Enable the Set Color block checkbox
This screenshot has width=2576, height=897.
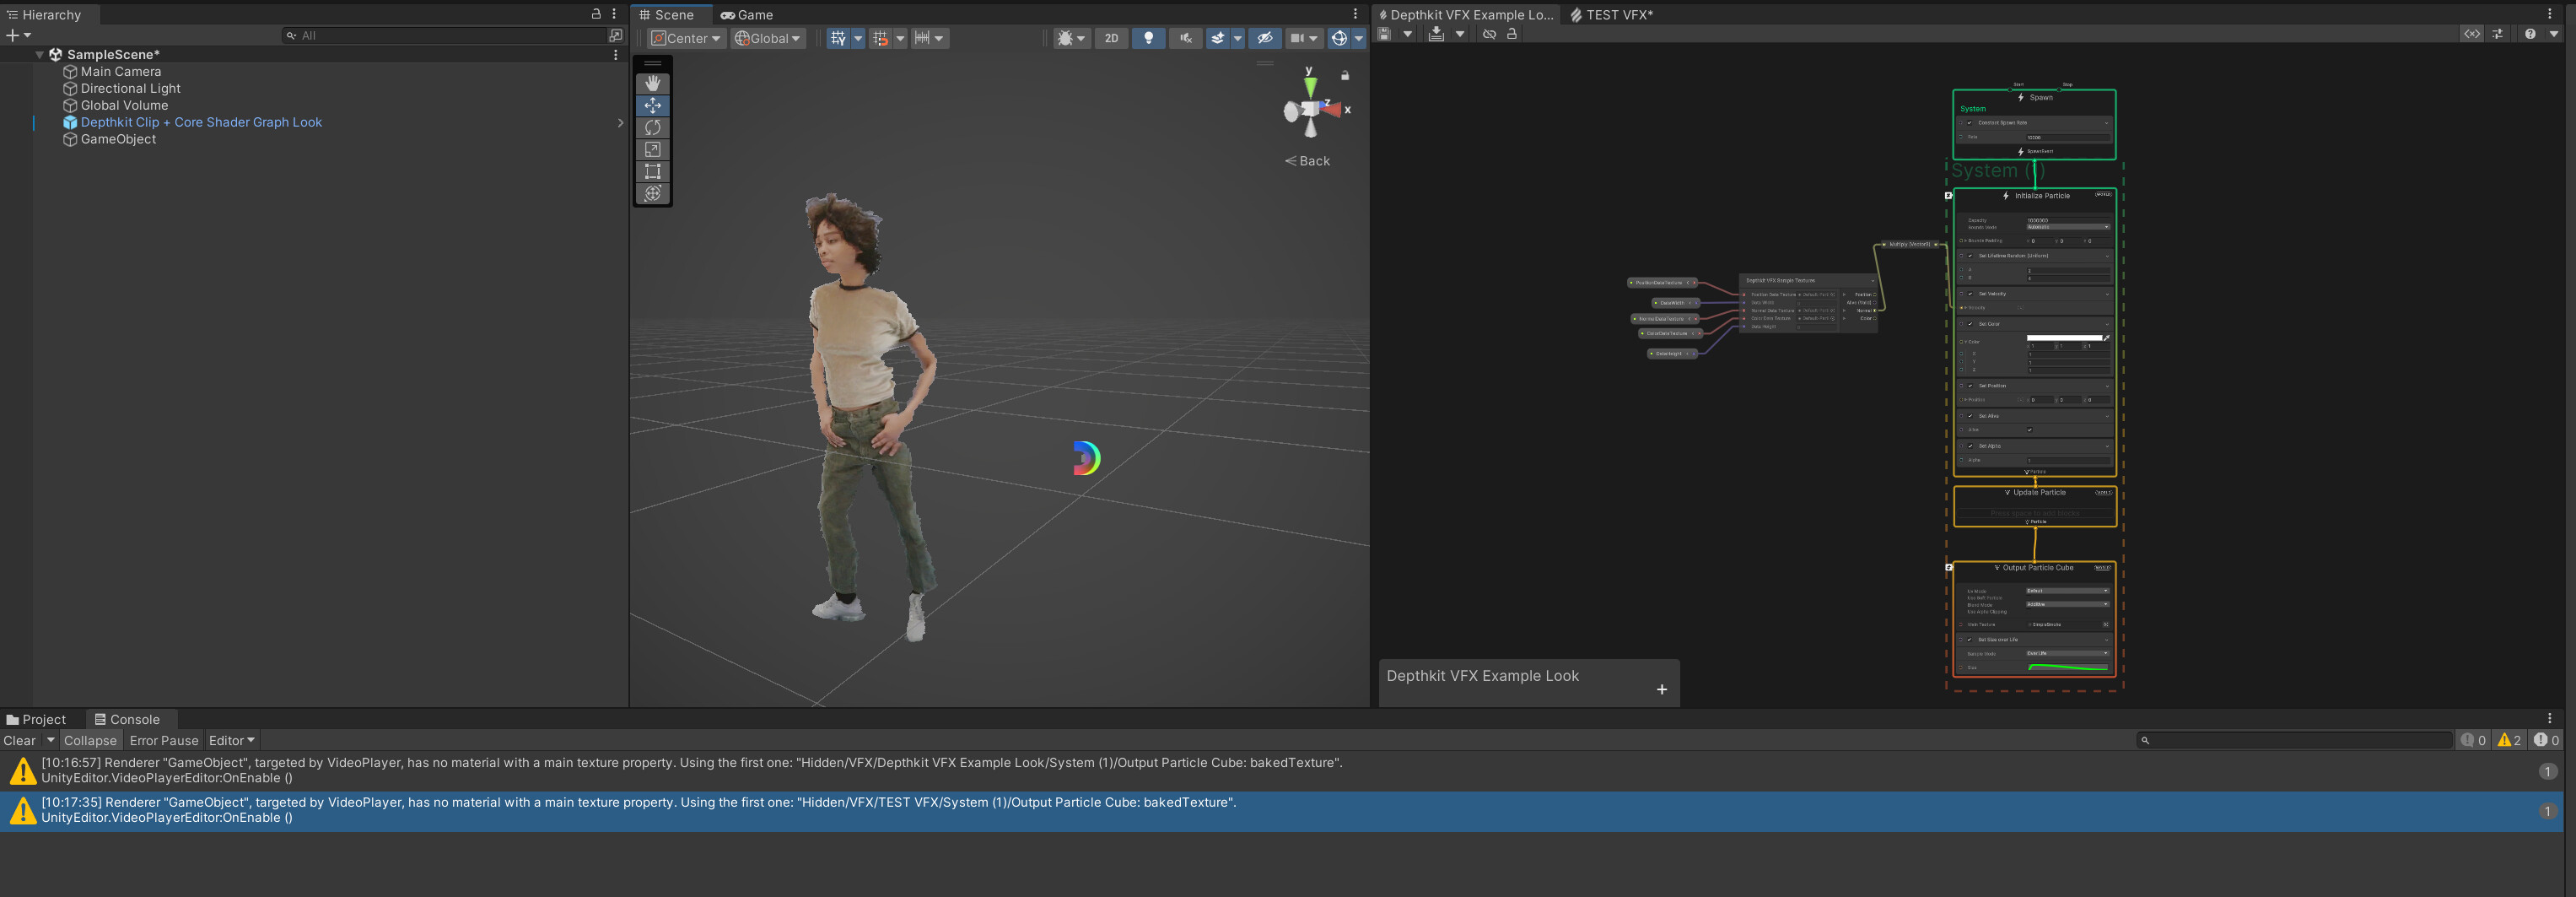[x=1971, y=324]
